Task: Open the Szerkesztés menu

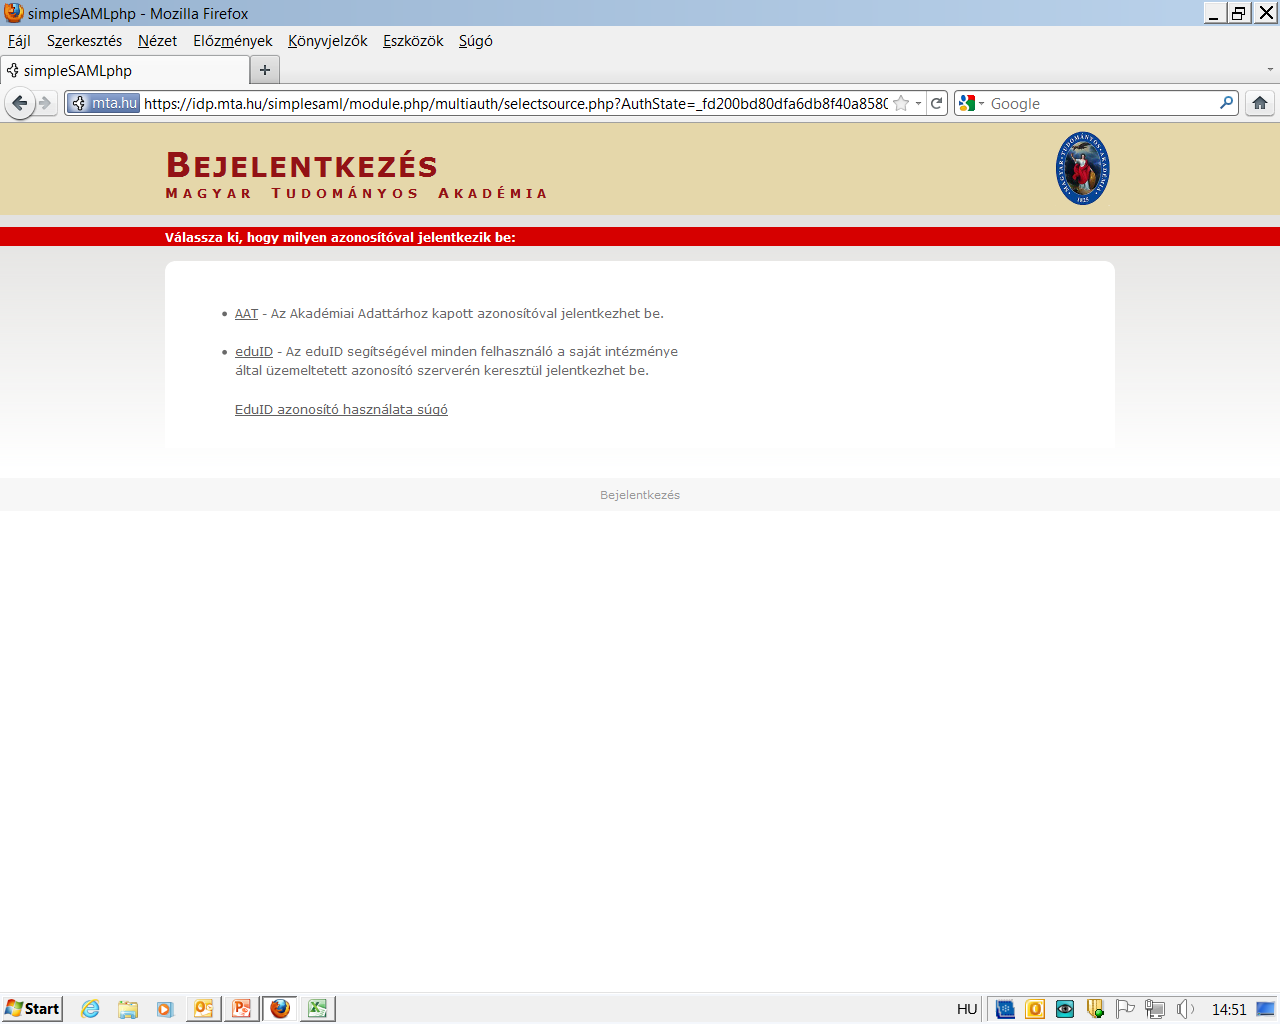Action: point(84,41)
